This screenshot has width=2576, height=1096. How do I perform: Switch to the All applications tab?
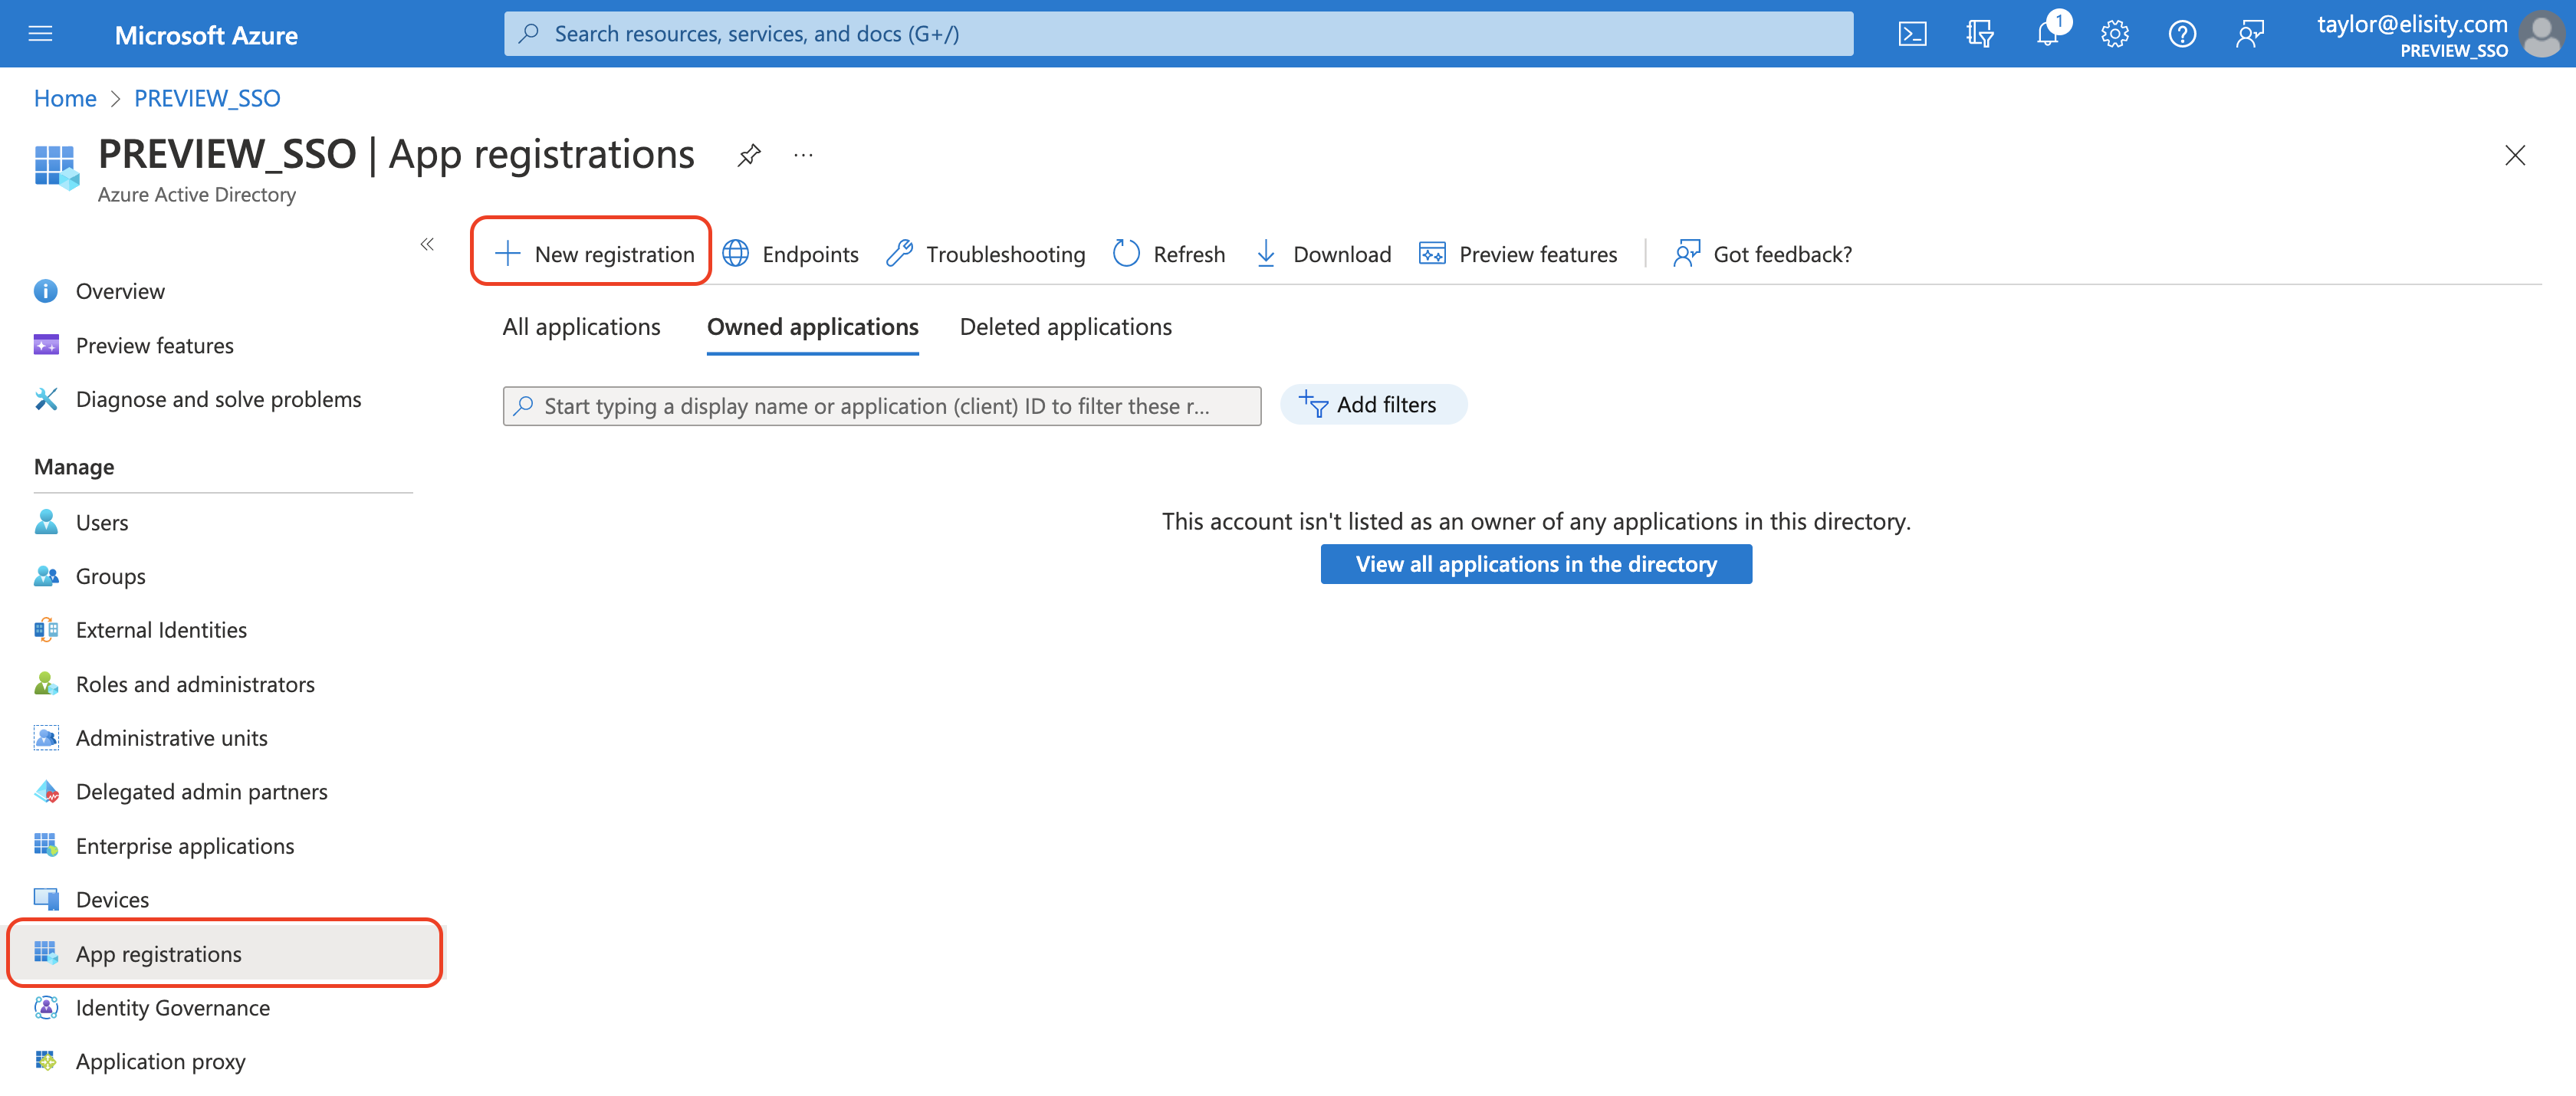(581, 327)
